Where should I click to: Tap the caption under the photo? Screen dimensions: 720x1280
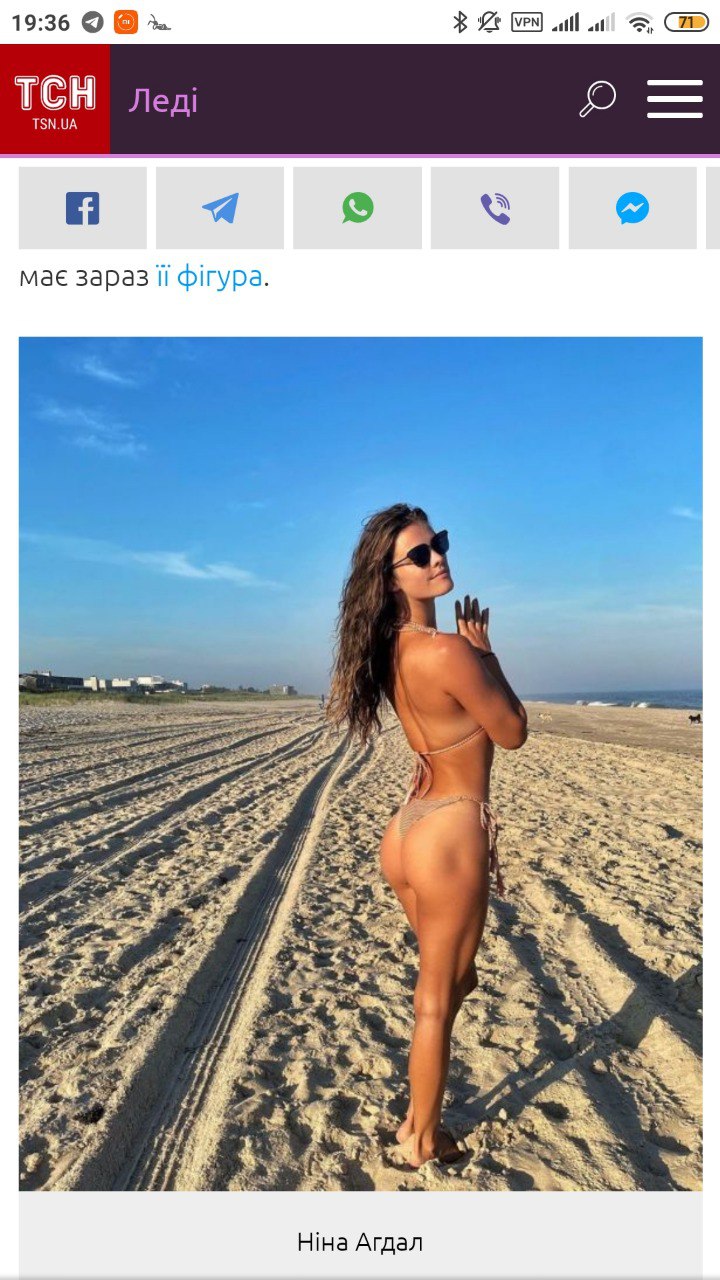360,1242
